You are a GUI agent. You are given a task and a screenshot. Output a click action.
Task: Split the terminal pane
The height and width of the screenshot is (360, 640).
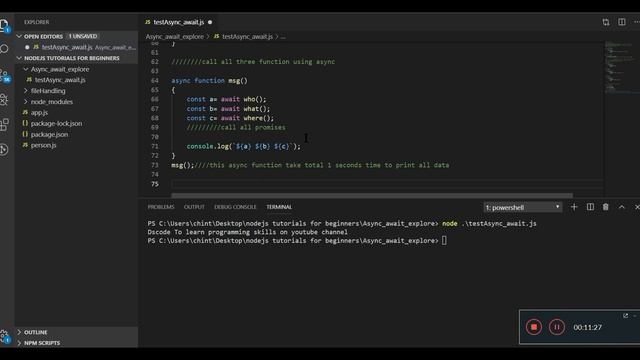590,207
